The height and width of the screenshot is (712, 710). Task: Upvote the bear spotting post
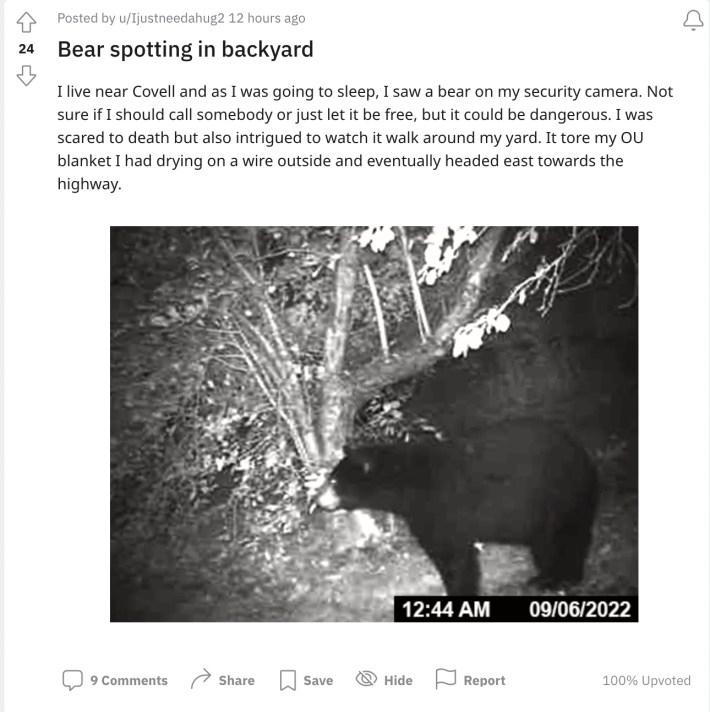(x=26, y=22)
